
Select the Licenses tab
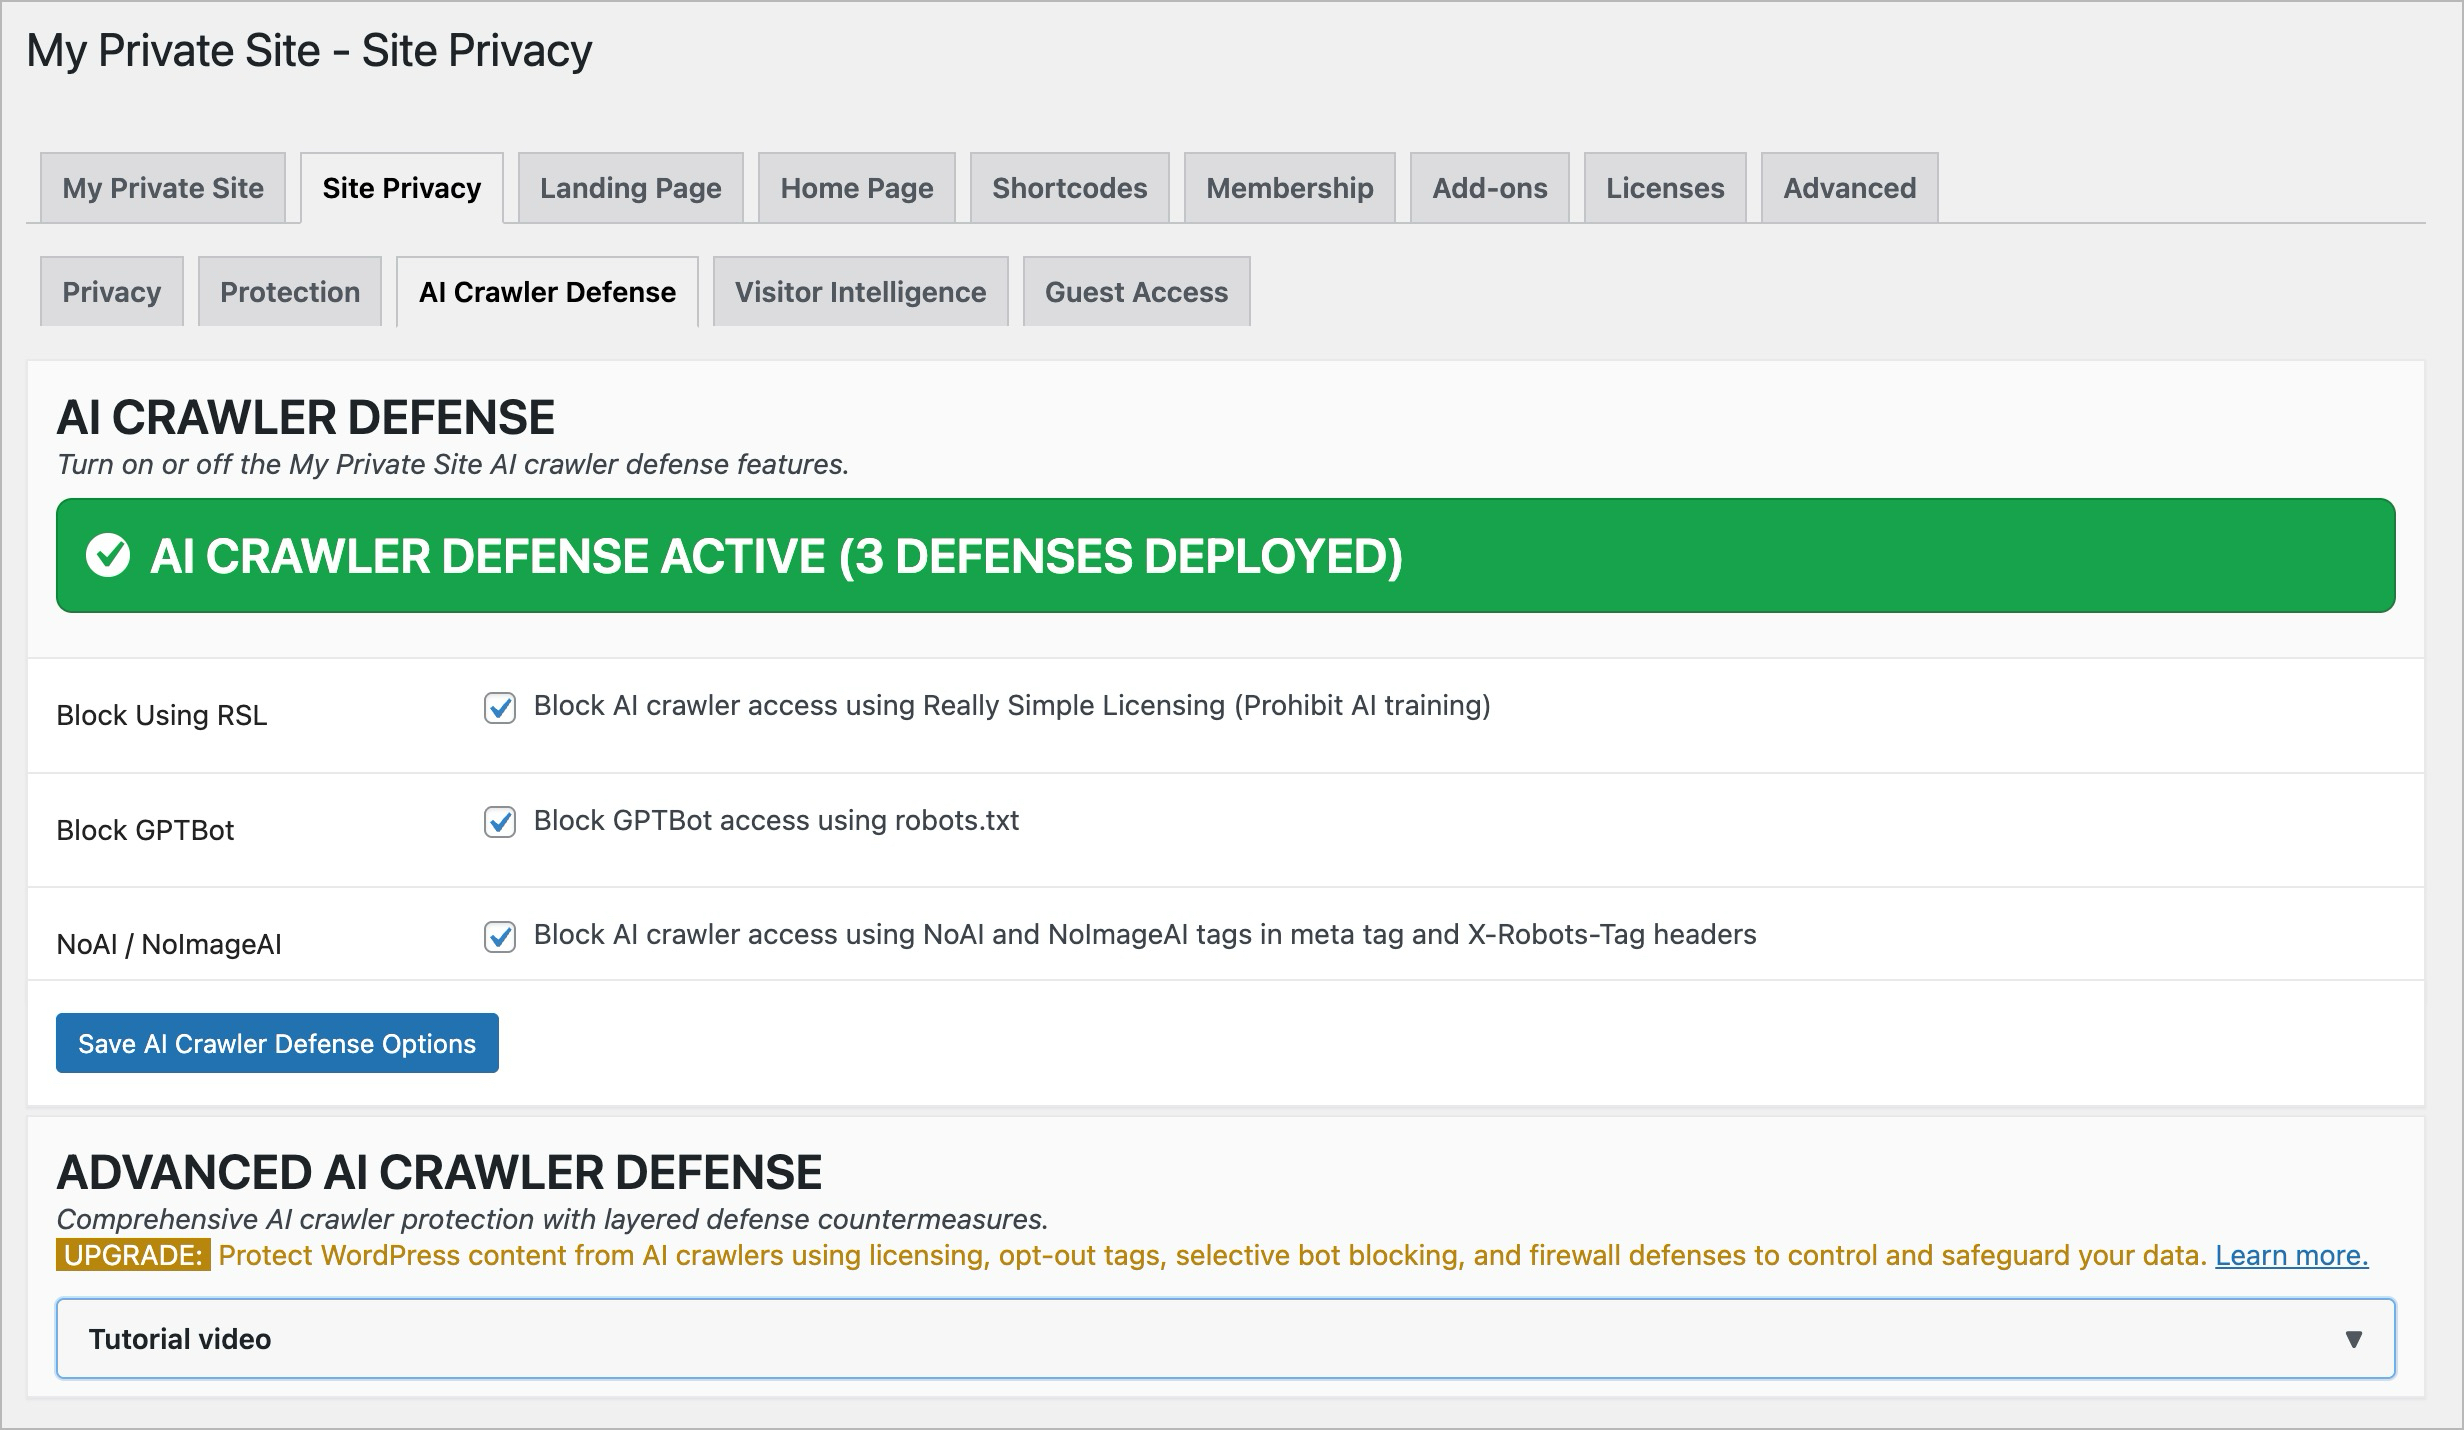click(1665, 188)
